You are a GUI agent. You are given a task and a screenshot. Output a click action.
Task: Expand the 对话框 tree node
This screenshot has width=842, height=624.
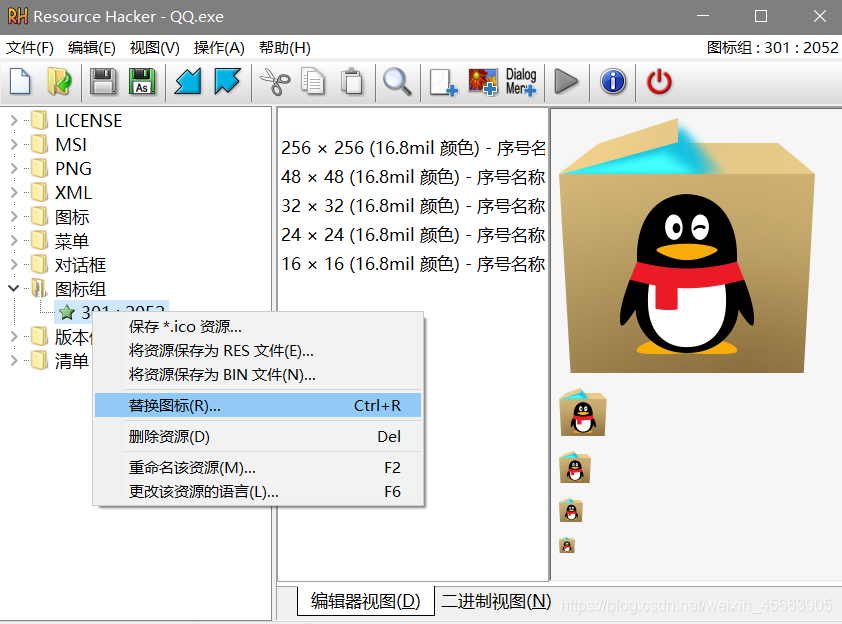(x=14, y=264)
